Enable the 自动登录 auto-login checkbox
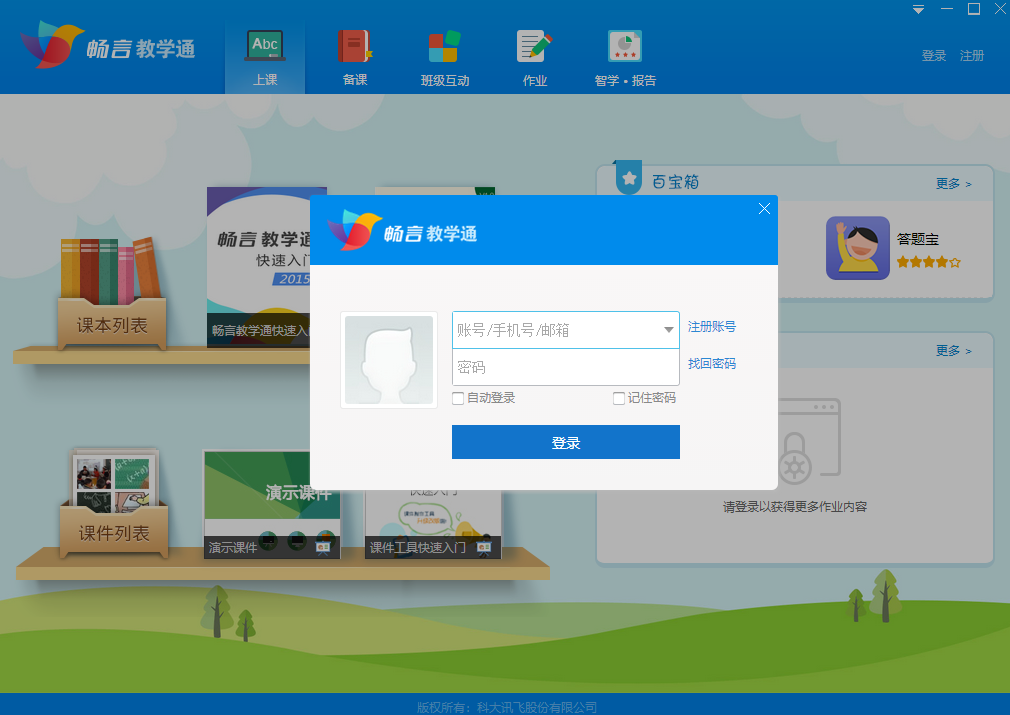The image size is (1010, 715). (x=457, y=398)
